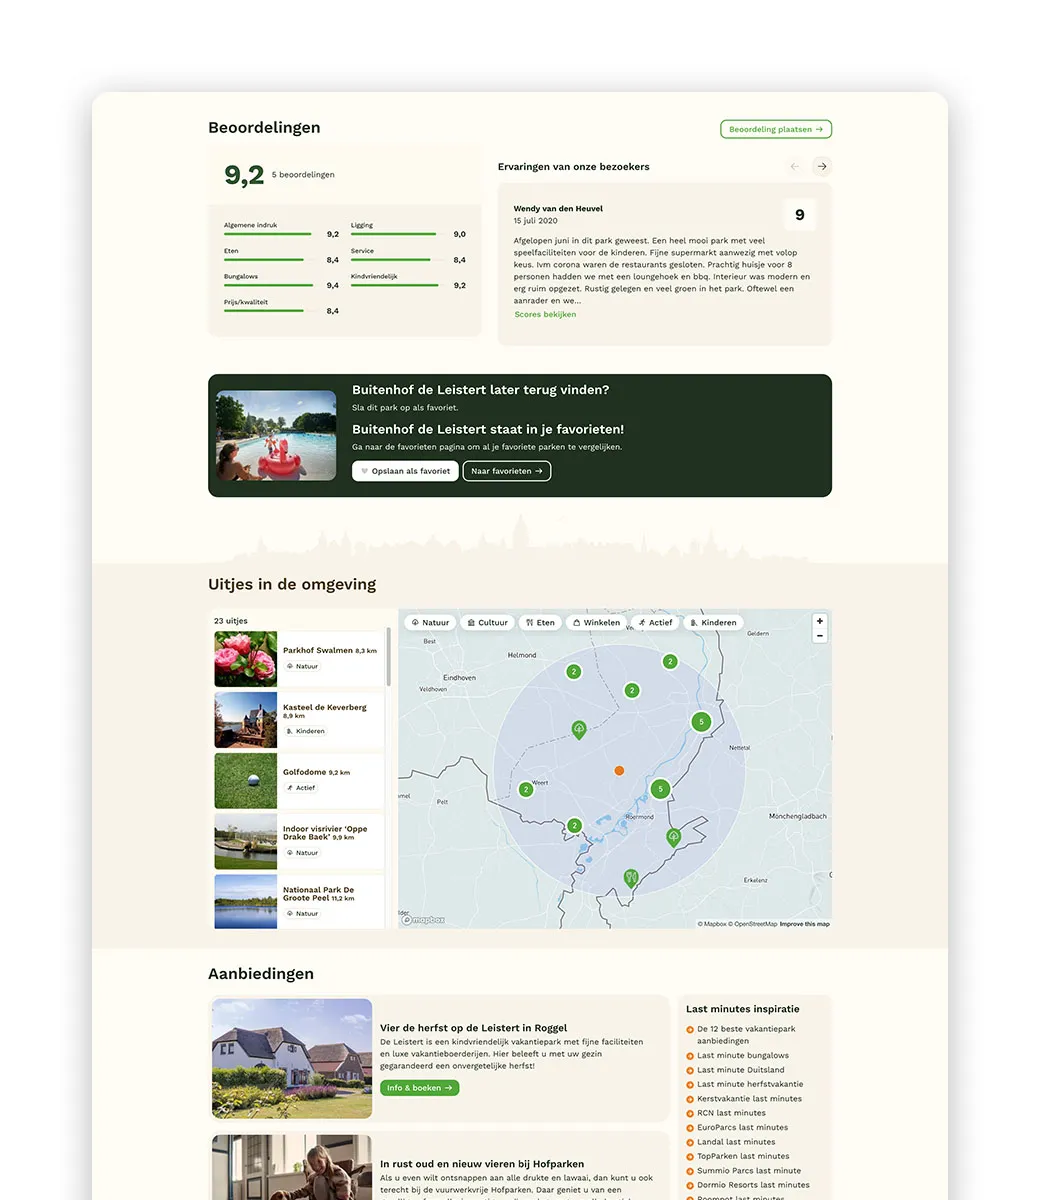Click the restaurant fork-and-knife map pin
The width and height of the screenshot is (1040, 1200).
(x=630, y=878)
